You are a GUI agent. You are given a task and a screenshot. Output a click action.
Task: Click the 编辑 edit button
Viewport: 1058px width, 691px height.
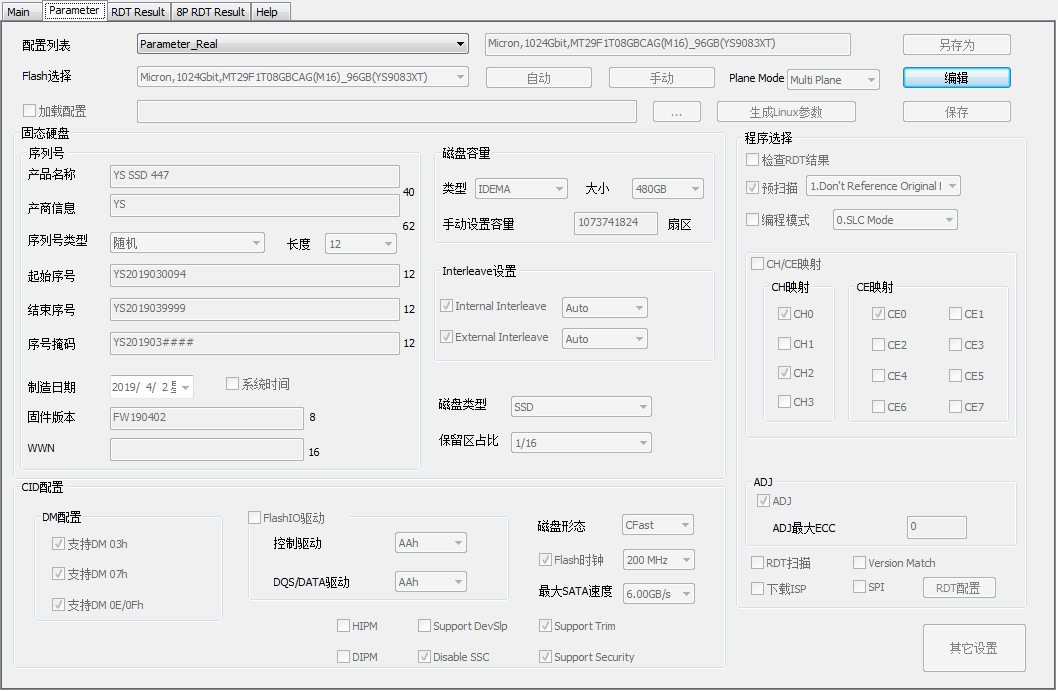956,78
